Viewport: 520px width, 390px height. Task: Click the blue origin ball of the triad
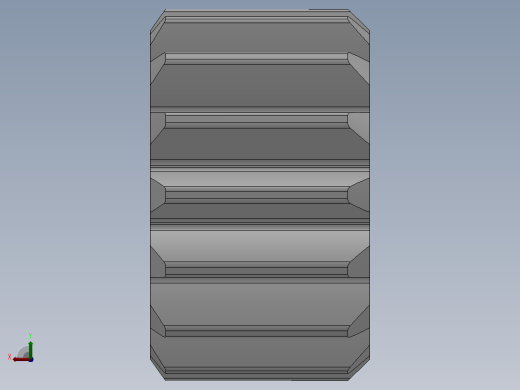pyautogui.click(x=31, y=360)
